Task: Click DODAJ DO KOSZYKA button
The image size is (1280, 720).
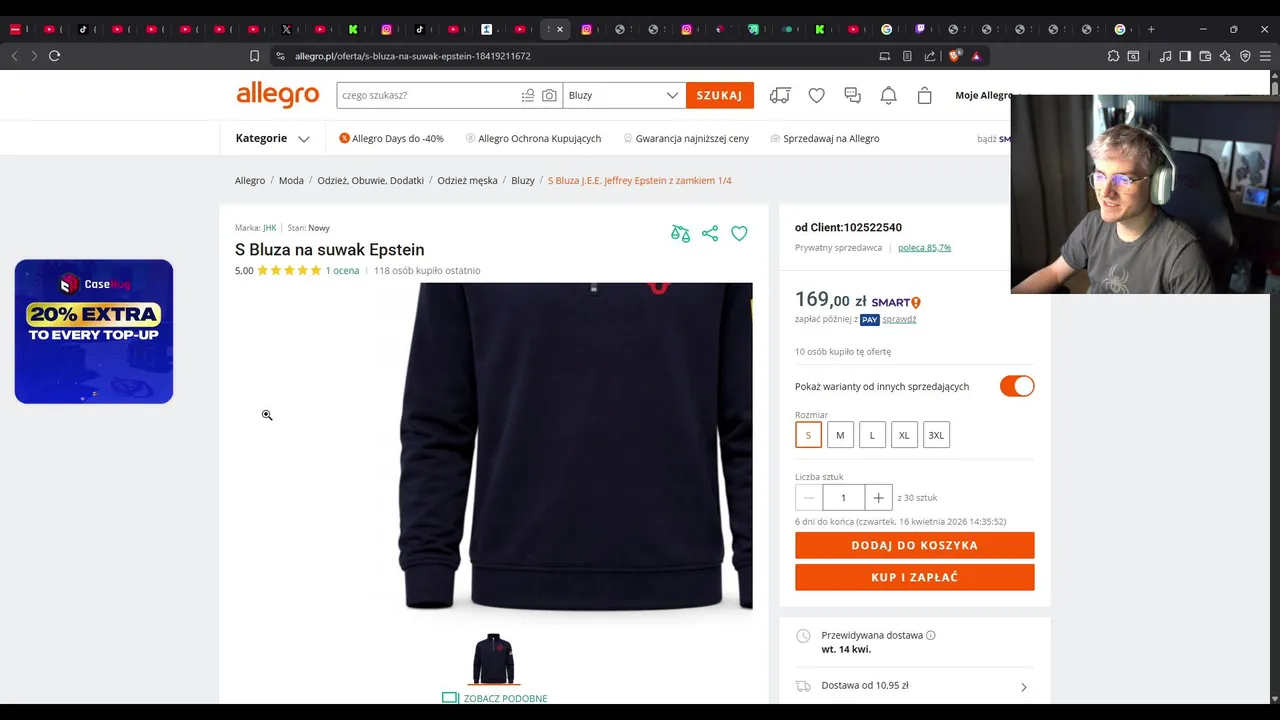Action: click(914, 545)
